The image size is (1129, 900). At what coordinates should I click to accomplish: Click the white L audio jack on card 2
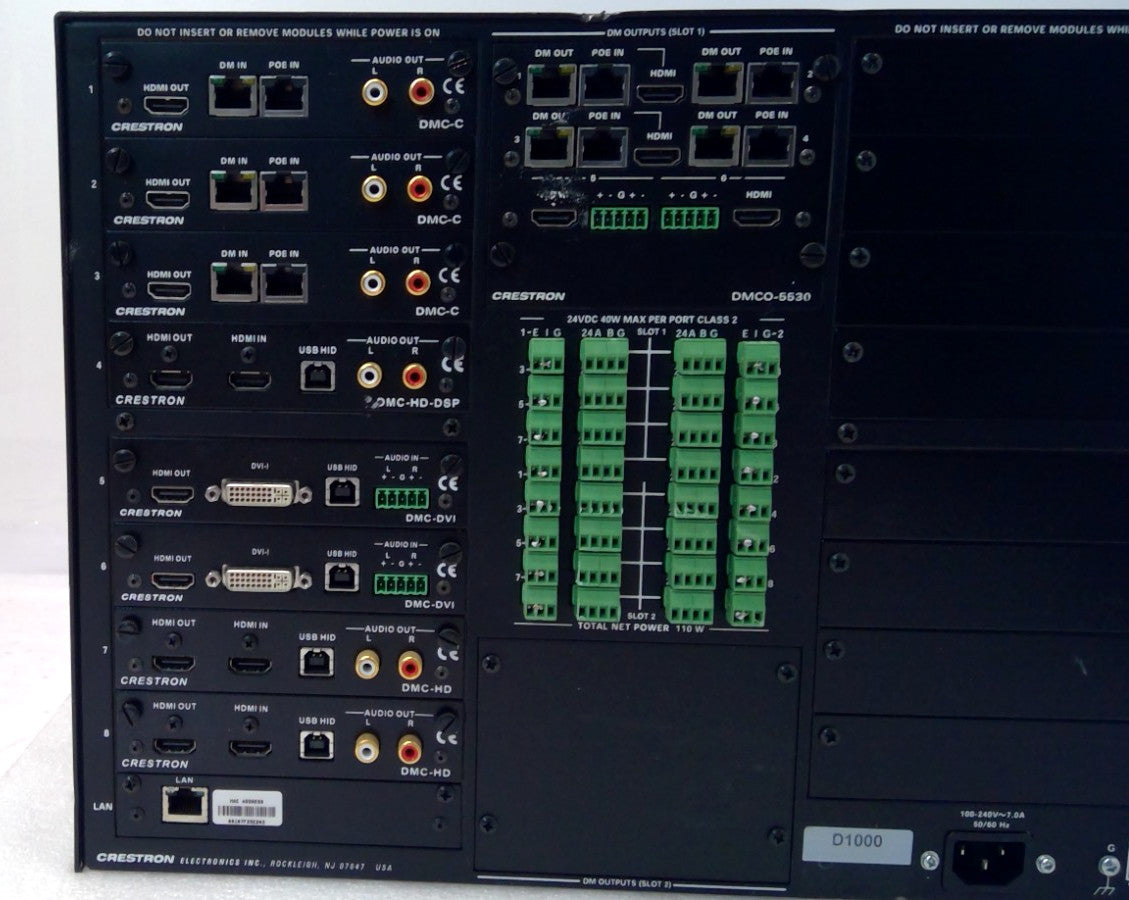374,189
